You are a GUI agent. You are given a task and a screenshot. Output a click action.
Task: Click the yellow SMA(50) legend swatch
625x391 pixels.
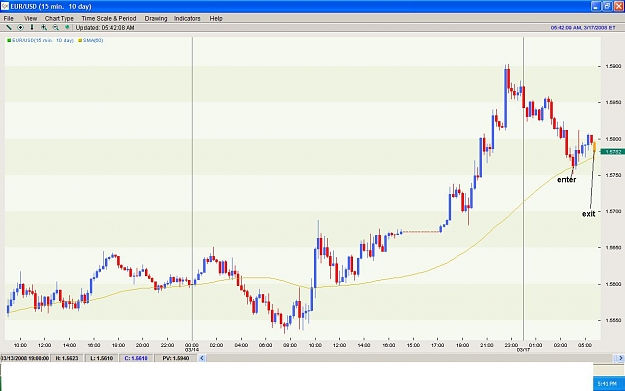pyautogui.click(x=80, y=40)
